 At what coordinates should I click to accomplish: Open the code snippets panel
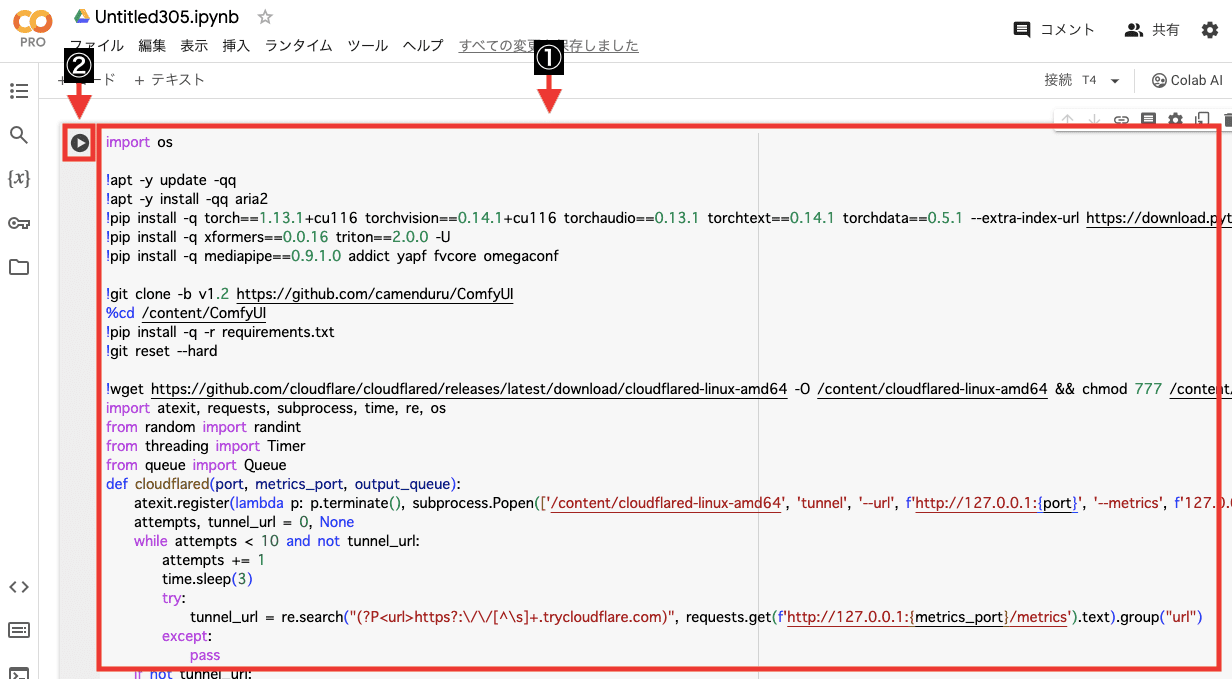point(18,587)
